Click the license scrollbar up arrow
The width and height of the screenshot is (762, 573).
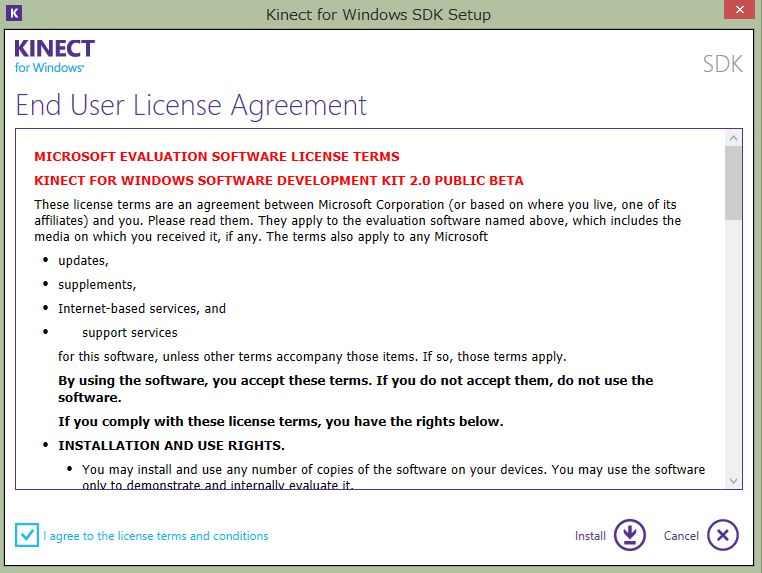(733, 139)
